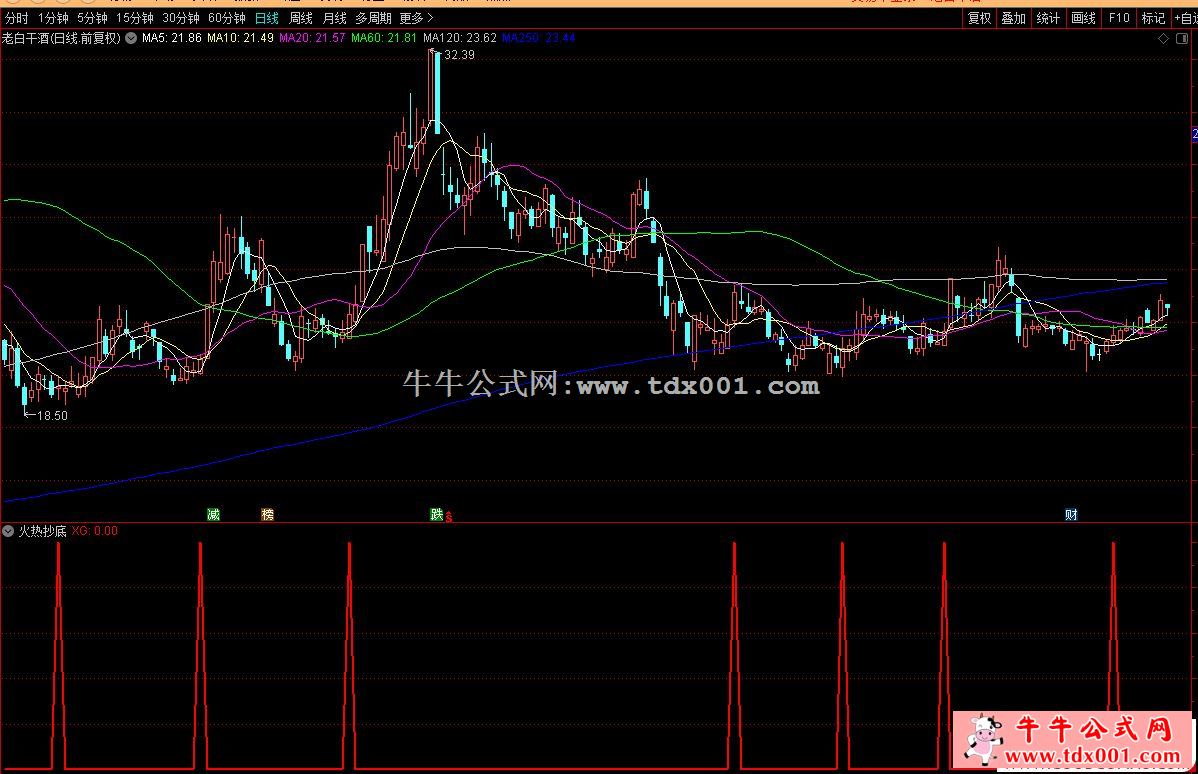Click the green 跌 event marker
The width and height of the screenshot is (1198, 774).
pos(436,514)
